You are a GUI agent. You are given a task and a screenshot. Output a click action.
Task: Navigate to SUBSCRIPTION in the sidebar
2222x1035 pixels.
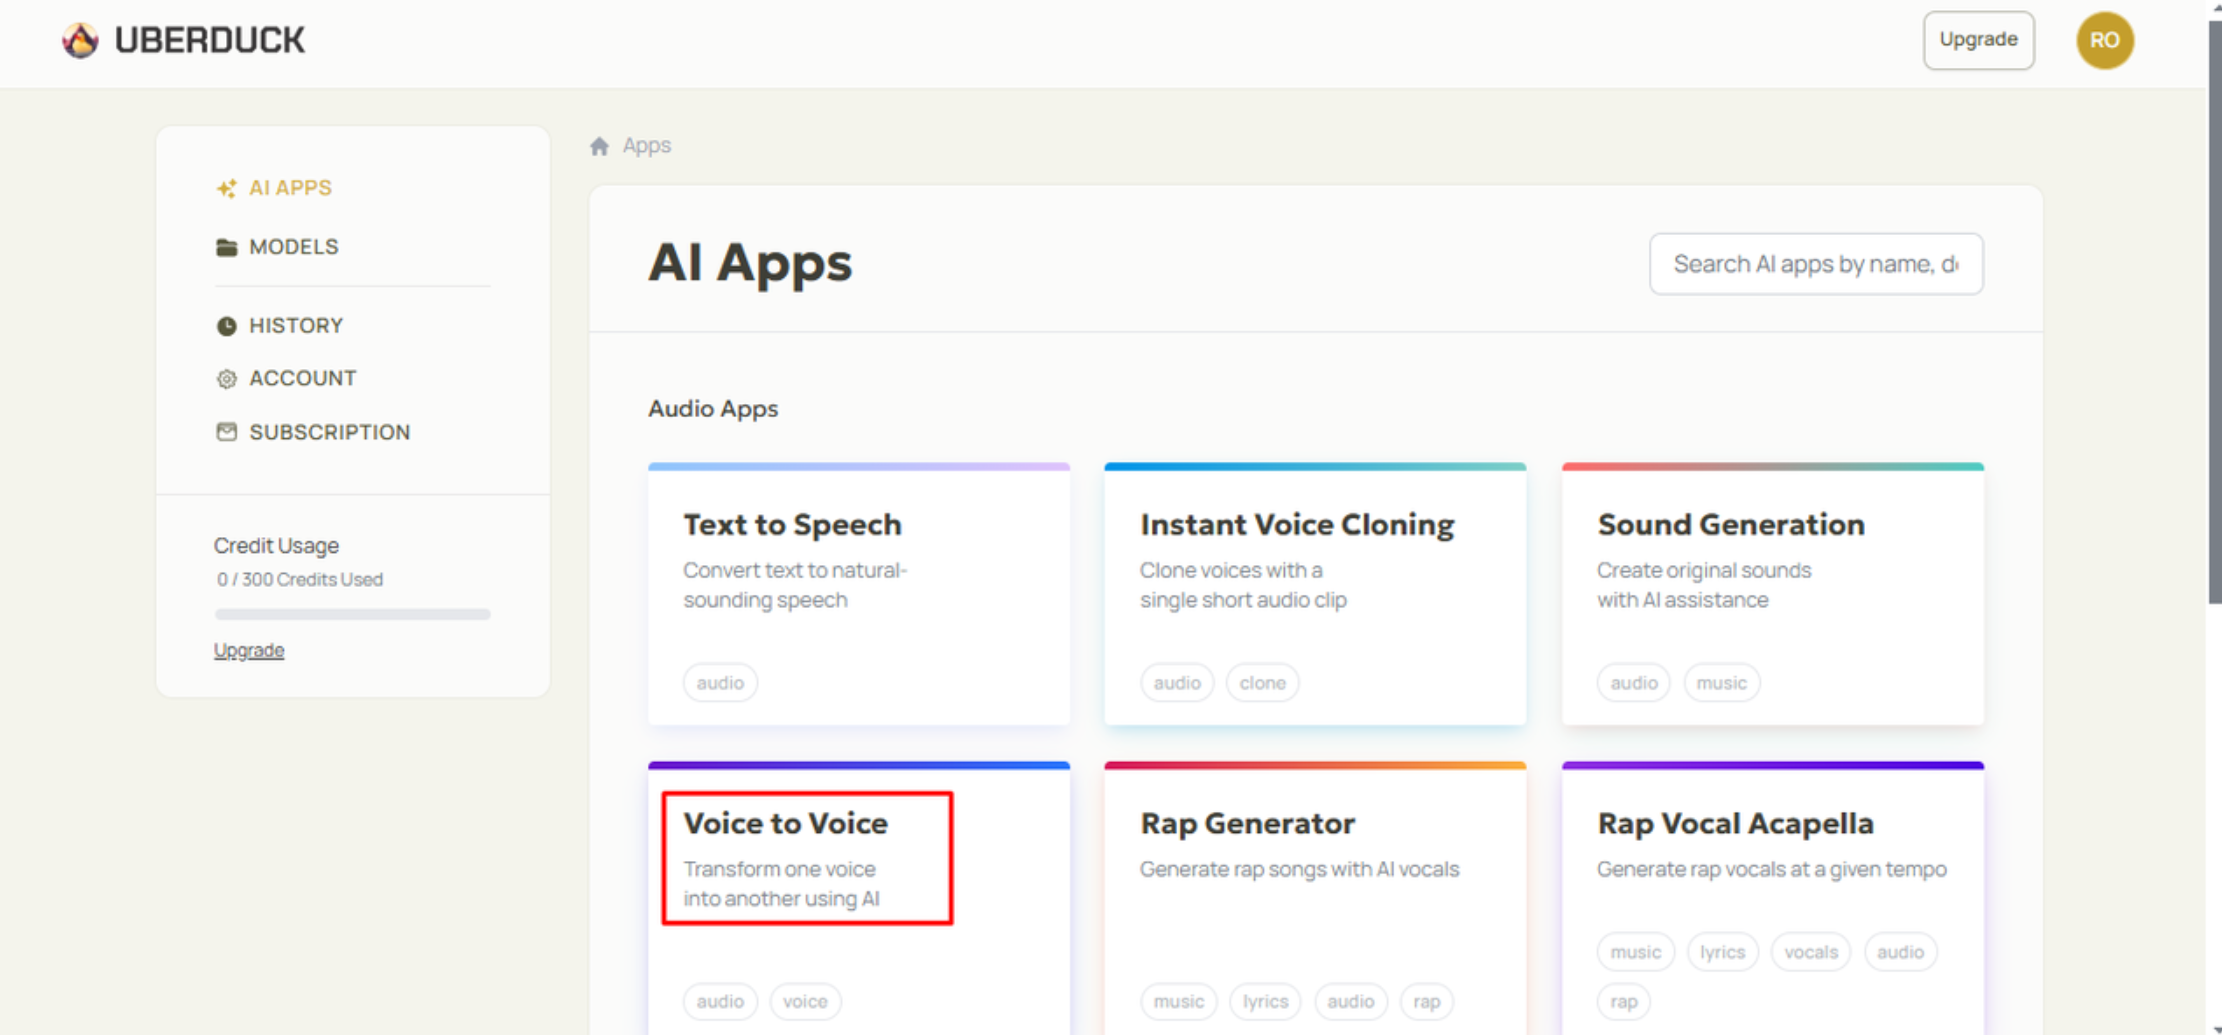[329, 432]
